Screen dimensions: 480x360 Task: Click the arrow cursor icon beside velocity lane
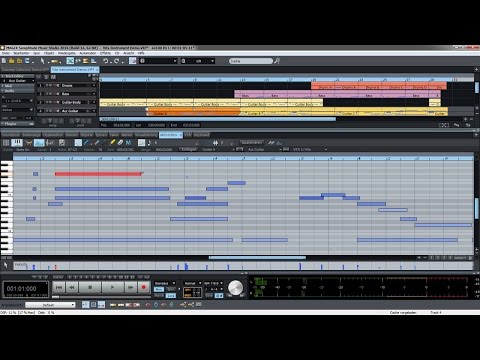click(x=6, y=265)
